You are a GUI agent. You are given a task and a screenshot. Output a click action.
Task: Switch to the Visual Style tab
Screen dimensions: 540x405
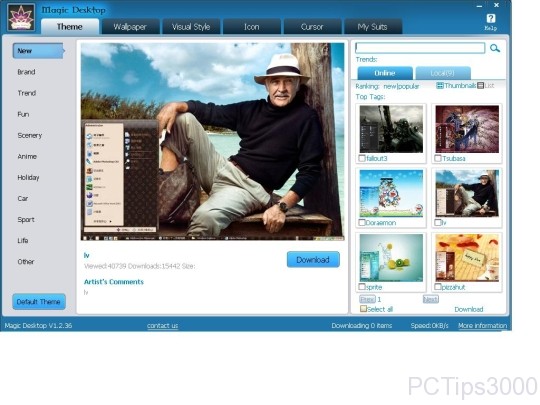[x=191, y=27]
